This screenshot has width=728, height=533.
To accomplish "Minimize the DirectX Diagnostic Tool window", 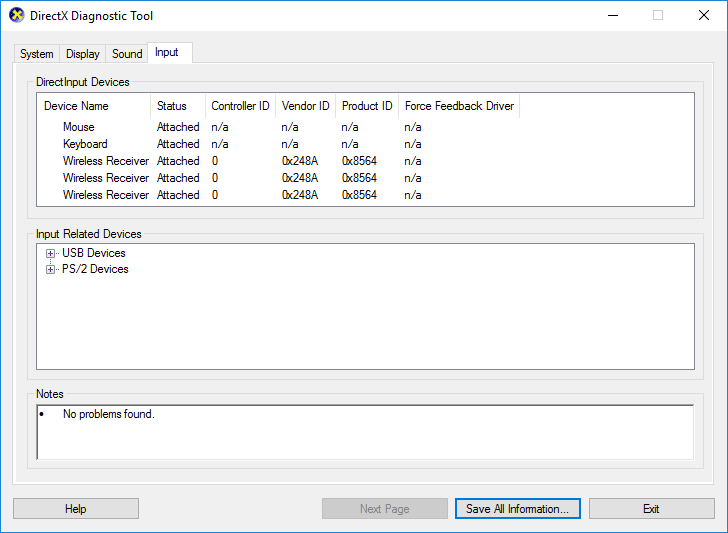I will pyautogui.click(x=613, y=15).
